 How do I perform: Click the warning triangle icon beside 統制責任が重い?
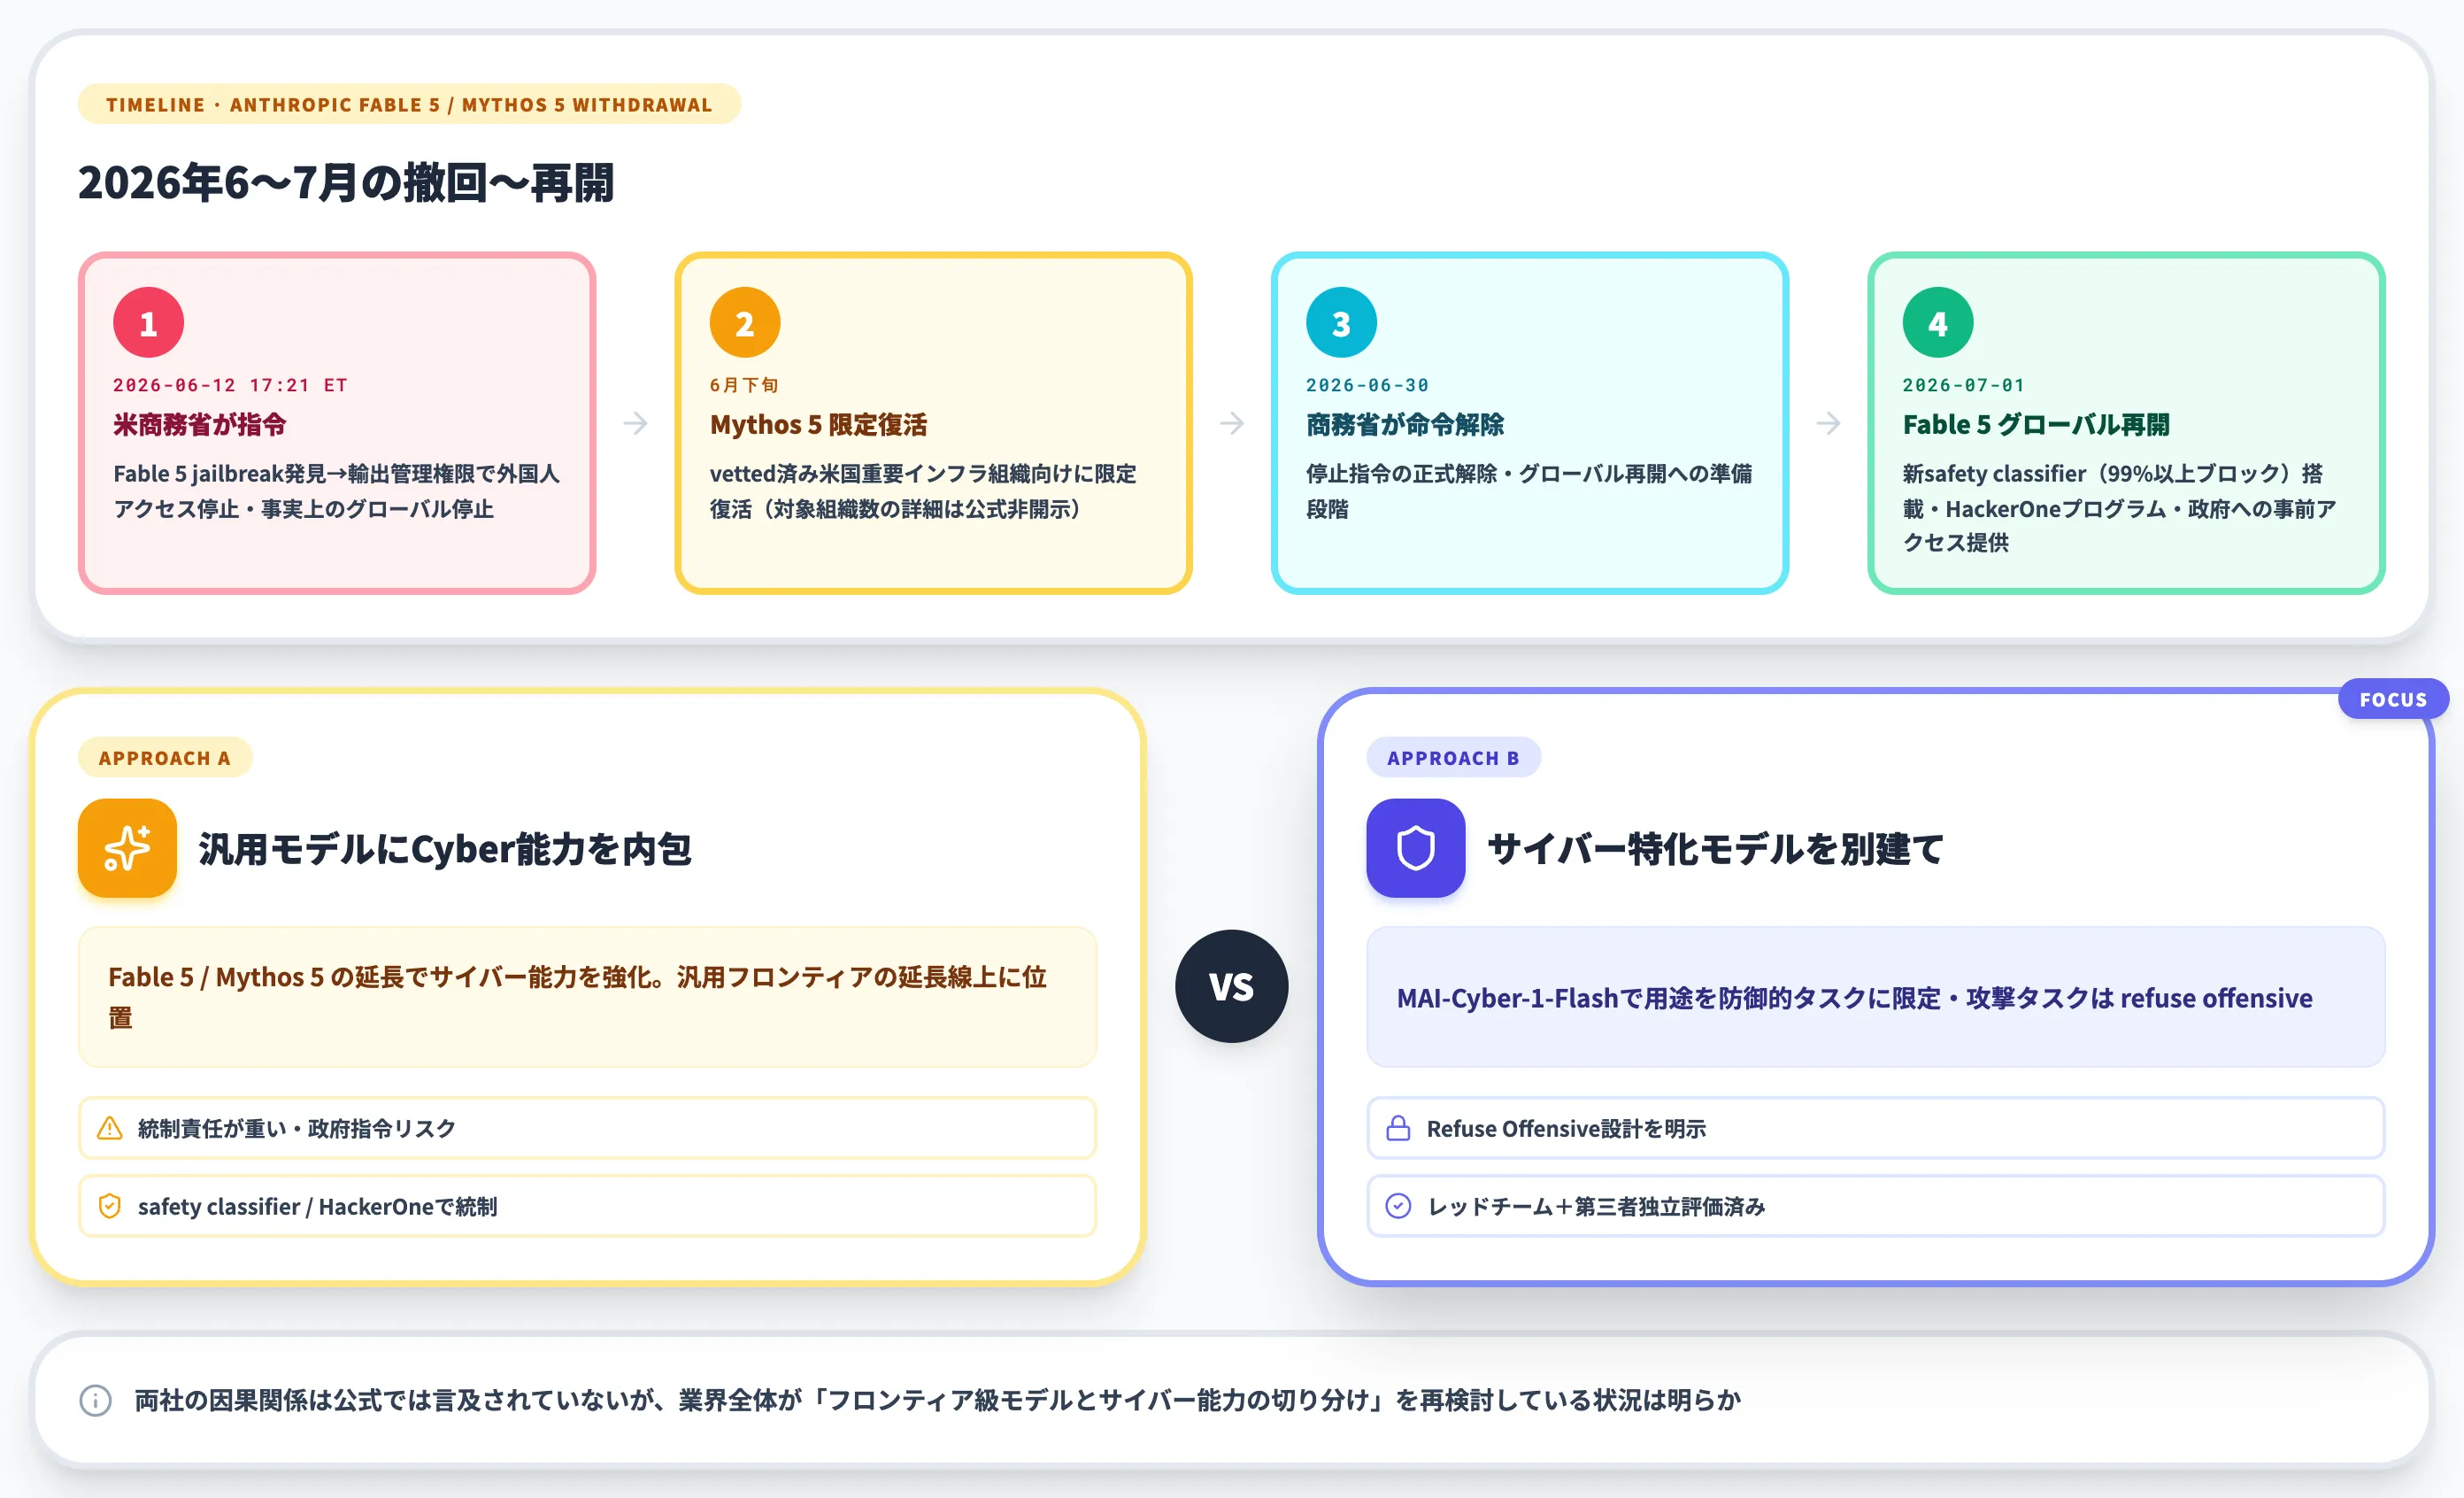pyautogui.click(x=110, y=1128)
